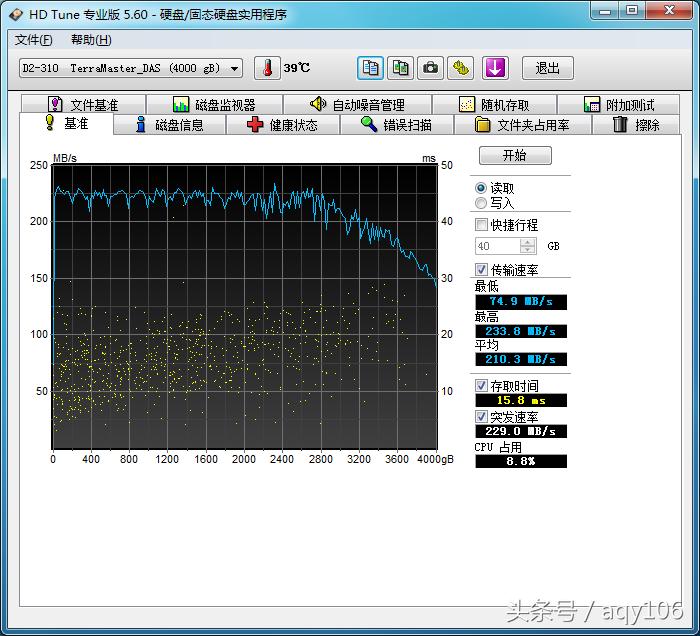
Task: Click the purple download arrow icon
Action: (x=496, y=68)
